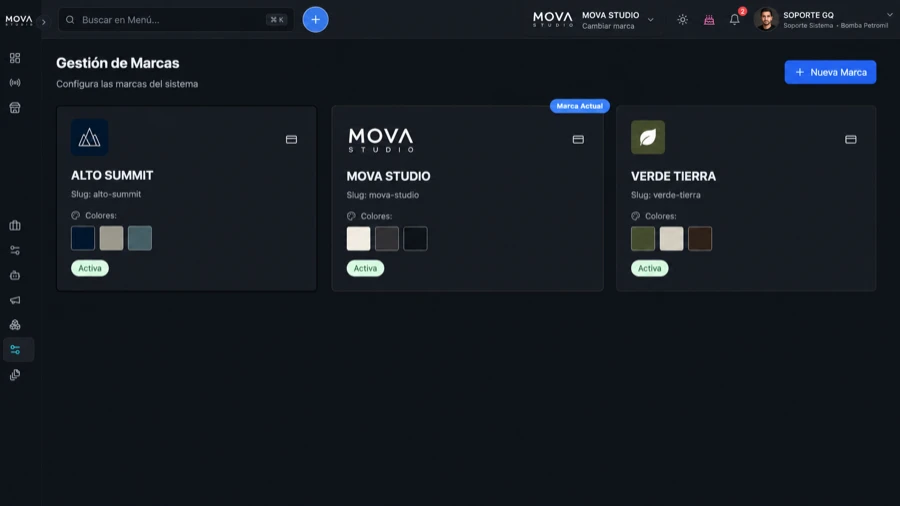Select ALTO SUMMIT beige color swatch
The width and height of the screenshot is (900, 506).
111,238
